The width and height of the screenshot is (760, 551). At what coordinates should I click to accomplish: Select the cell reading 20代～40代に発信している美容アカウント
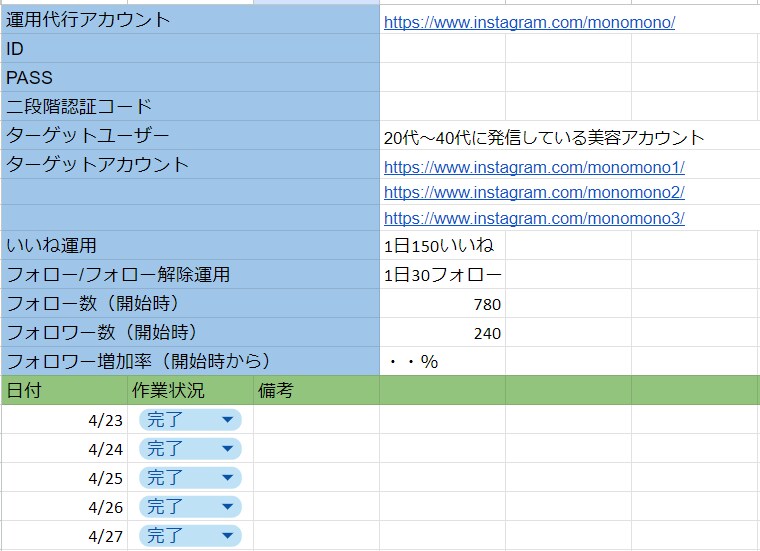(544, 138)
